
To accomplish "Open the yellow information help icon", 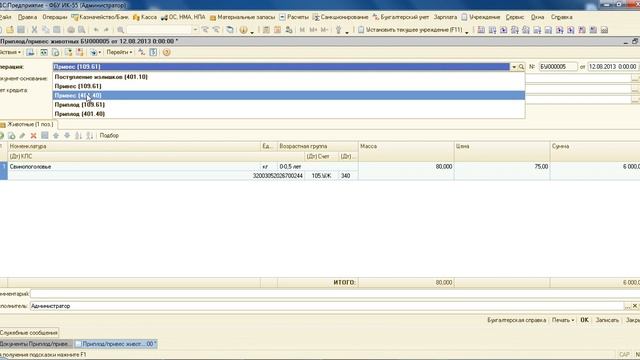I will pos(243,30).
